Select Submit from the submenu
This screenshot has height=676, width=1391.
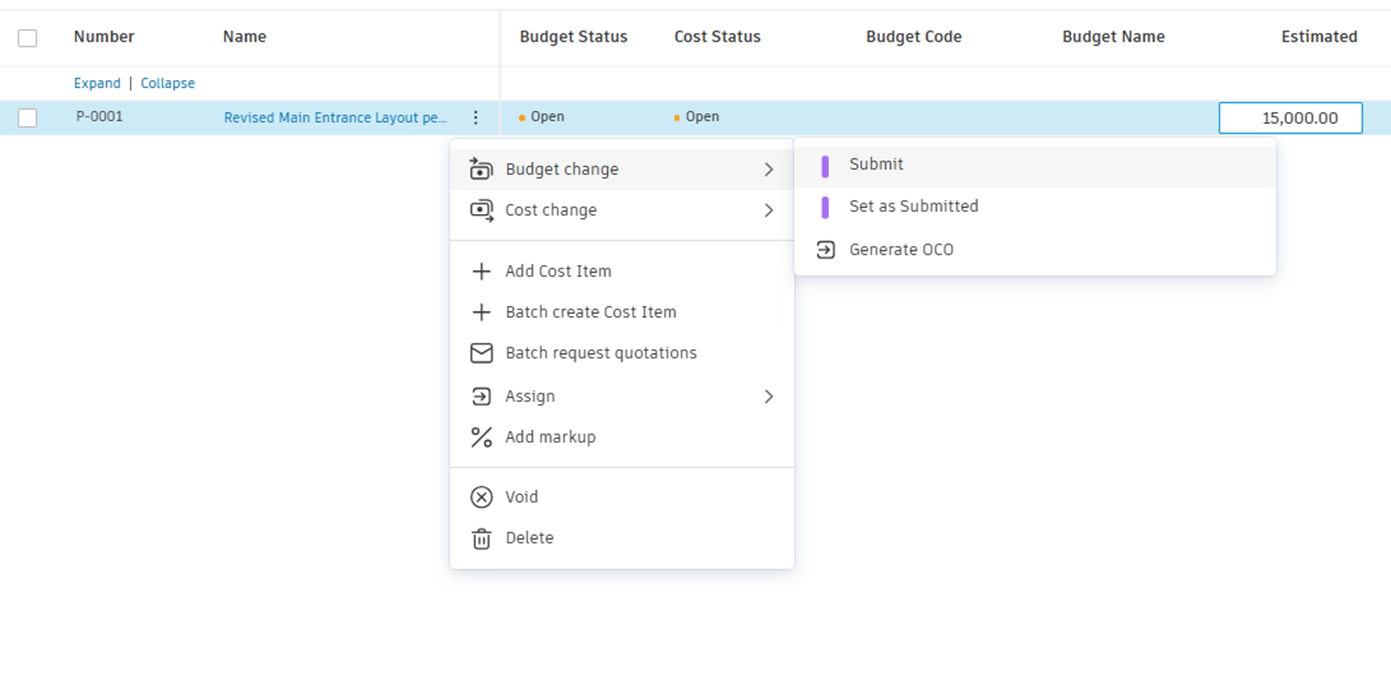coord(876,164)
